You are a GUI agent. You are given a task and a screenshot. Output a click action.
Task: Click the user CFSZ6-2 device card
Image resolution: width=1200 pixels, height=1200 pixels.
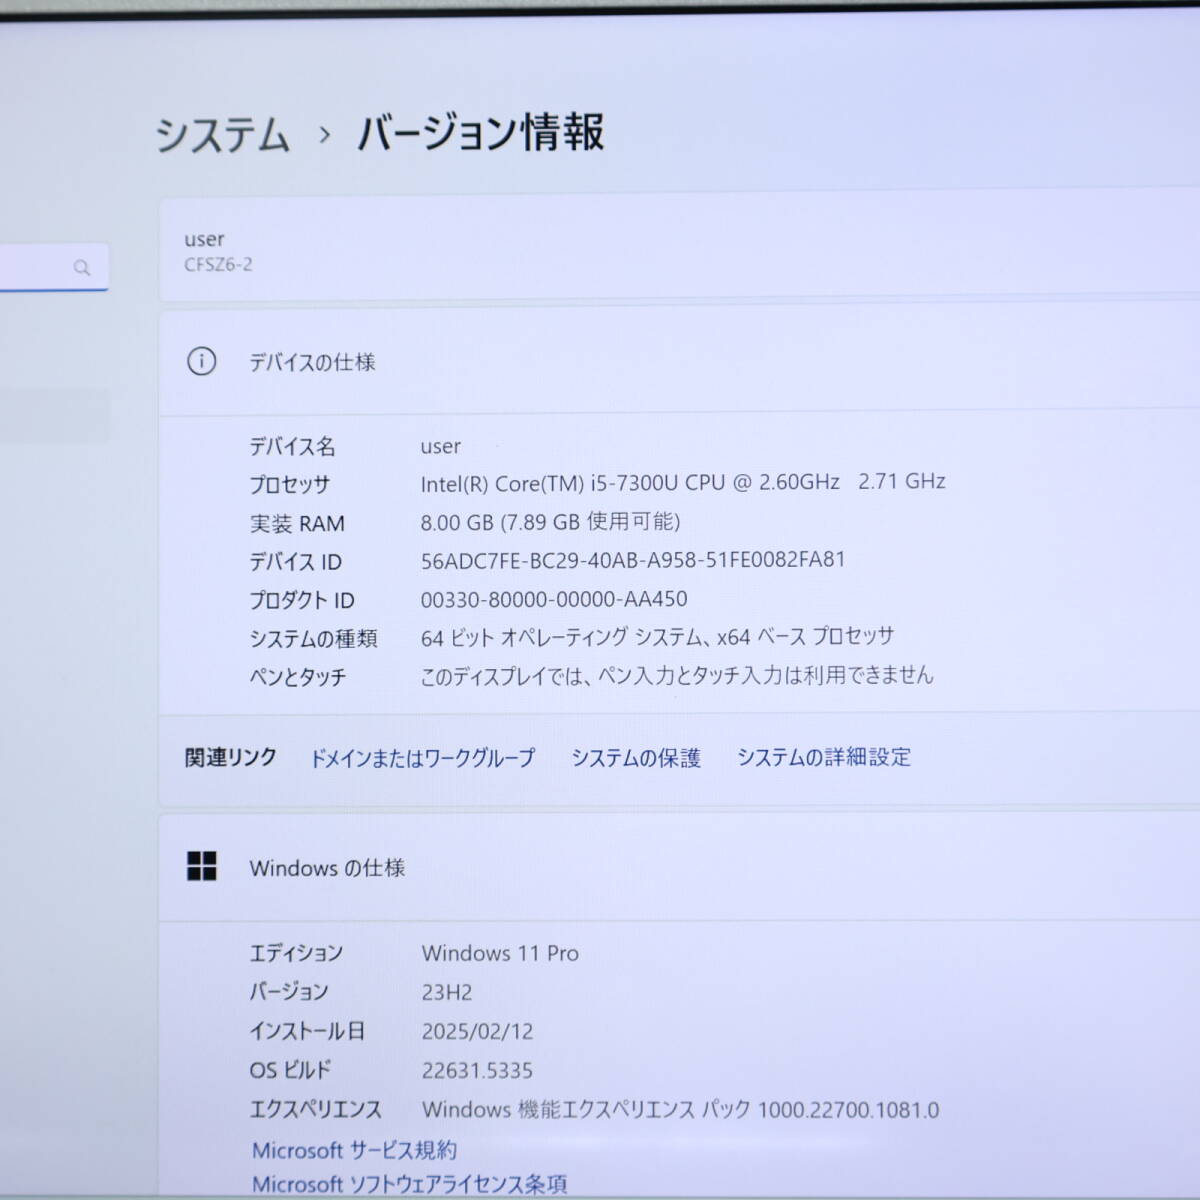click(x=680, y=250)
